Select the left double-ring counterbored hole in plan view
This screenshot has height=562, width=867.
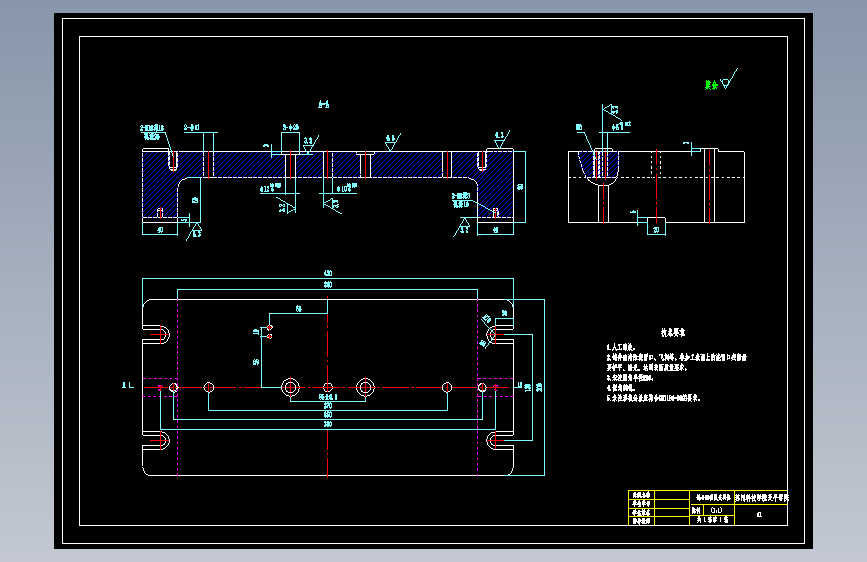pyautogui.click(x=290, y=387)
